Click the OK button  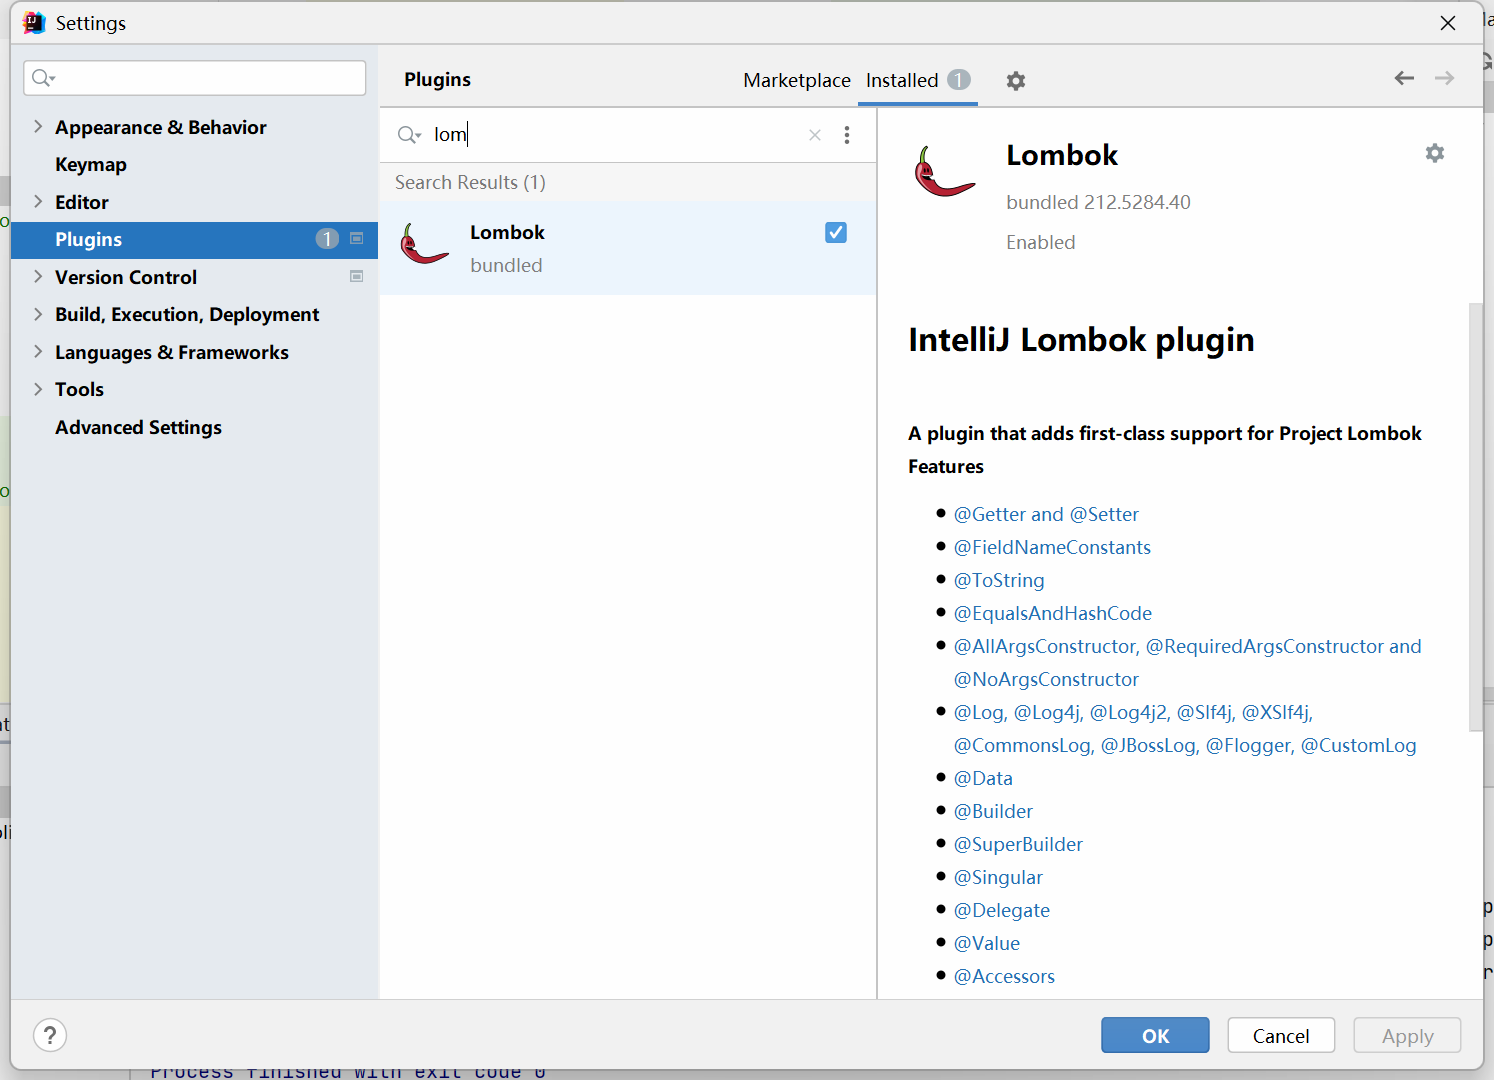pyautogui.click(x=1155, y=1035)
